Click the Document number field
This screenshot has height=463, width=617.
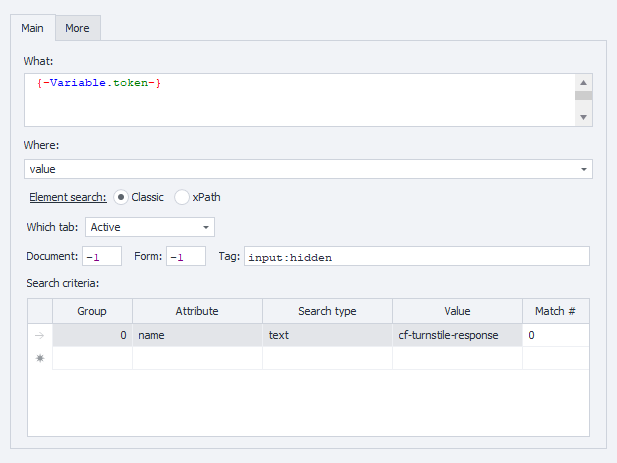(x=102, y=257)
